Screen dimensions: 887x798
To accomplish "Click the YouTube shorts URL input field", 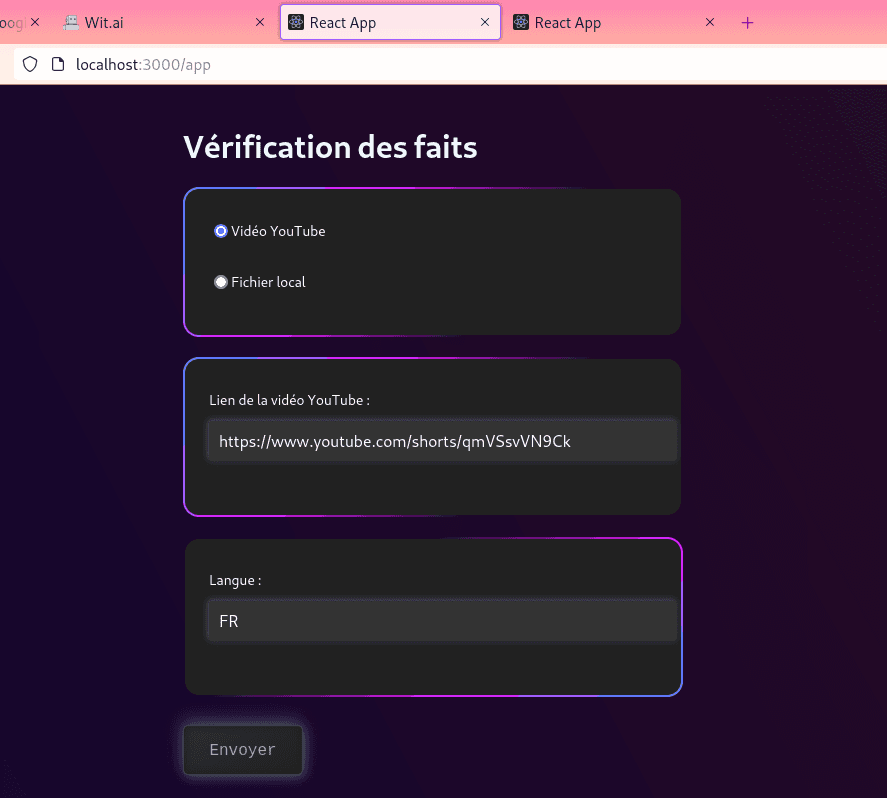I will pyautogui.click(x=442, y=440).
